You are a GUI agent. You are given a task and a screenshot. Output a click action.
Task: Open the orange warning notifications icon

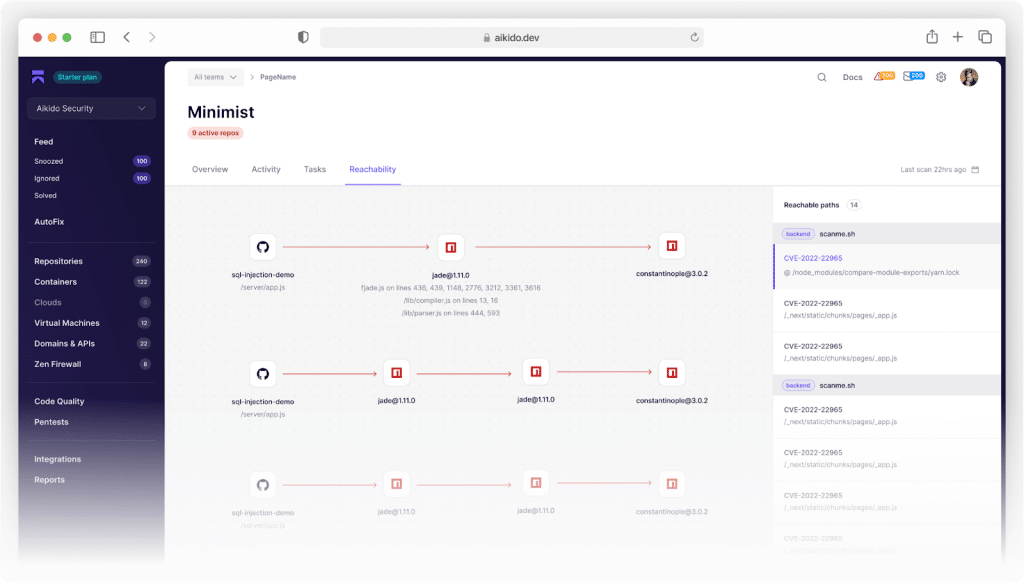pyautogui.click(x=884, y=76)
